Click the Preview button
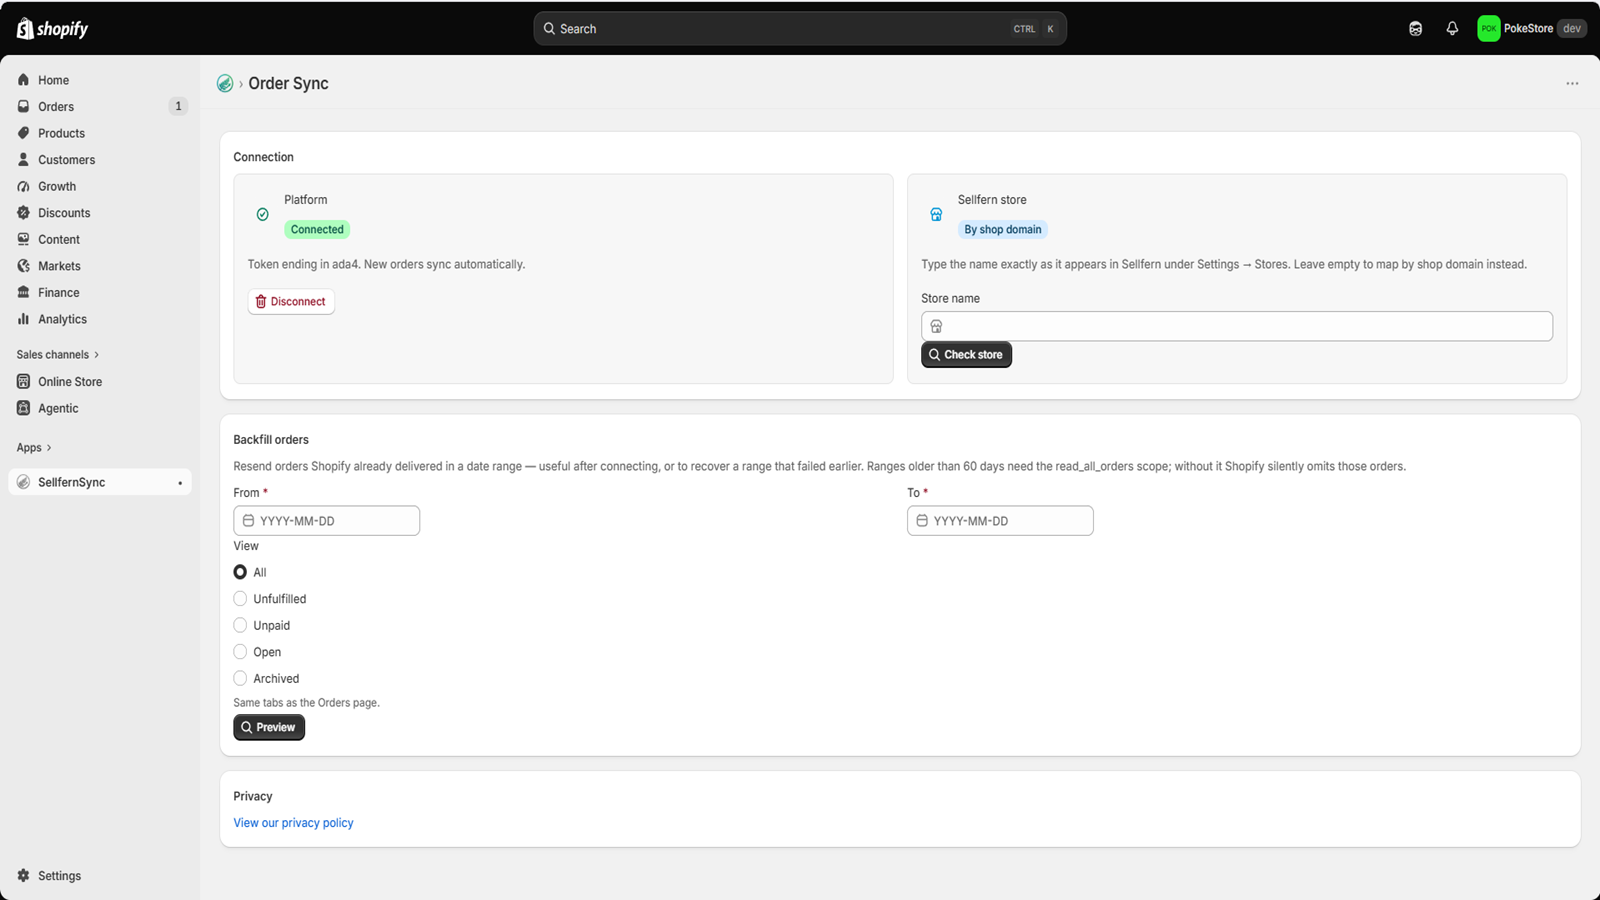Image resolution: width=1600 pixels, height=900 pixels. [269, 728]
